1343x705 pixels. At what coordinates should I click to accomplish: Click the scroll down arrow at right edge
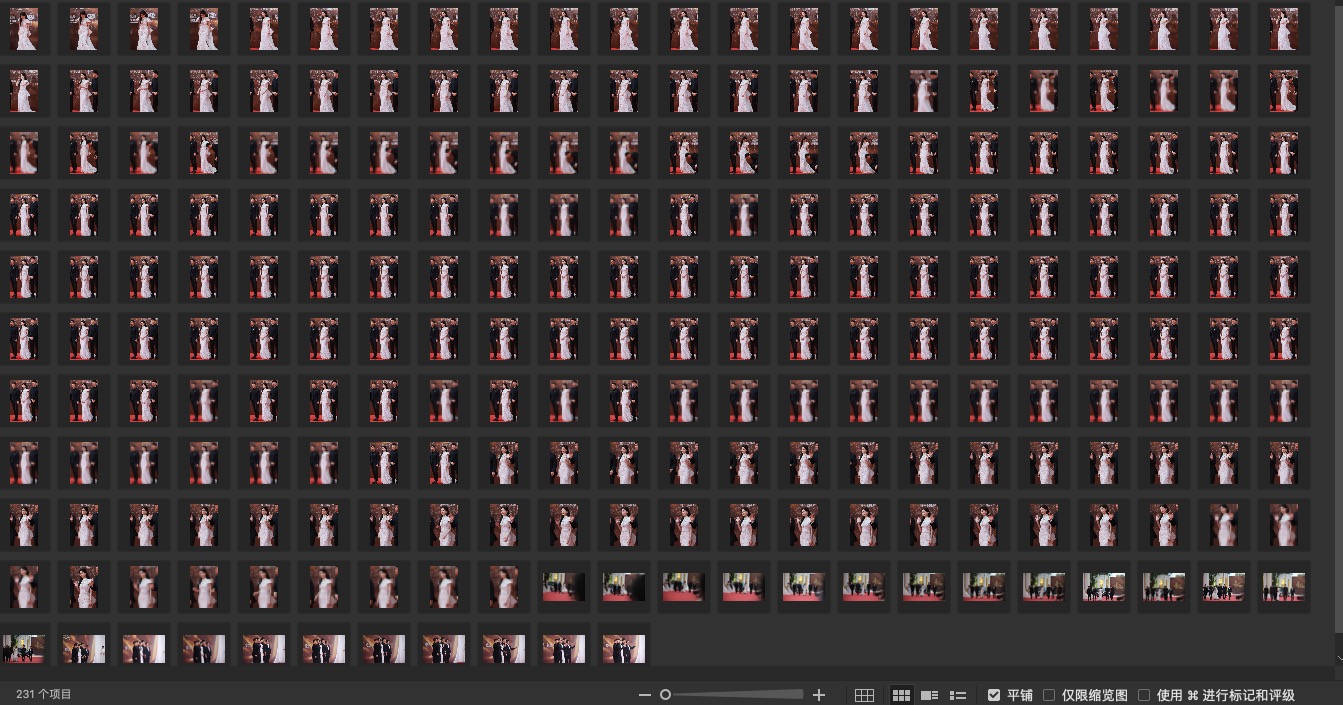click(x=1338, y=658)
